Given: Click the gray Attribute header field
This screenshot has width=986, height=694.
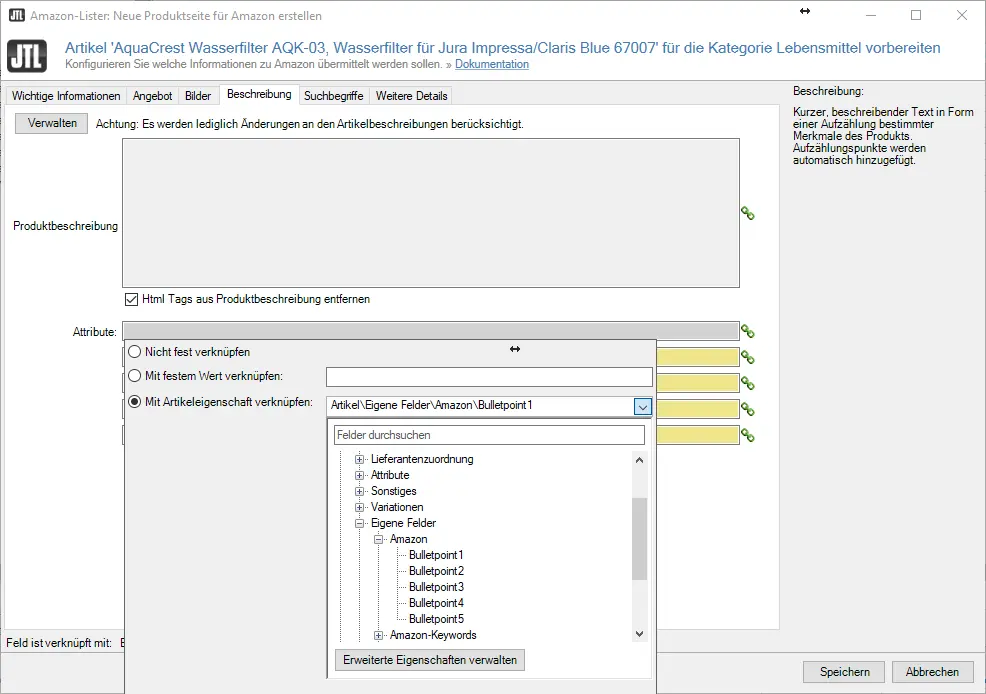Looking at the screenshot, I should [431, 331].
